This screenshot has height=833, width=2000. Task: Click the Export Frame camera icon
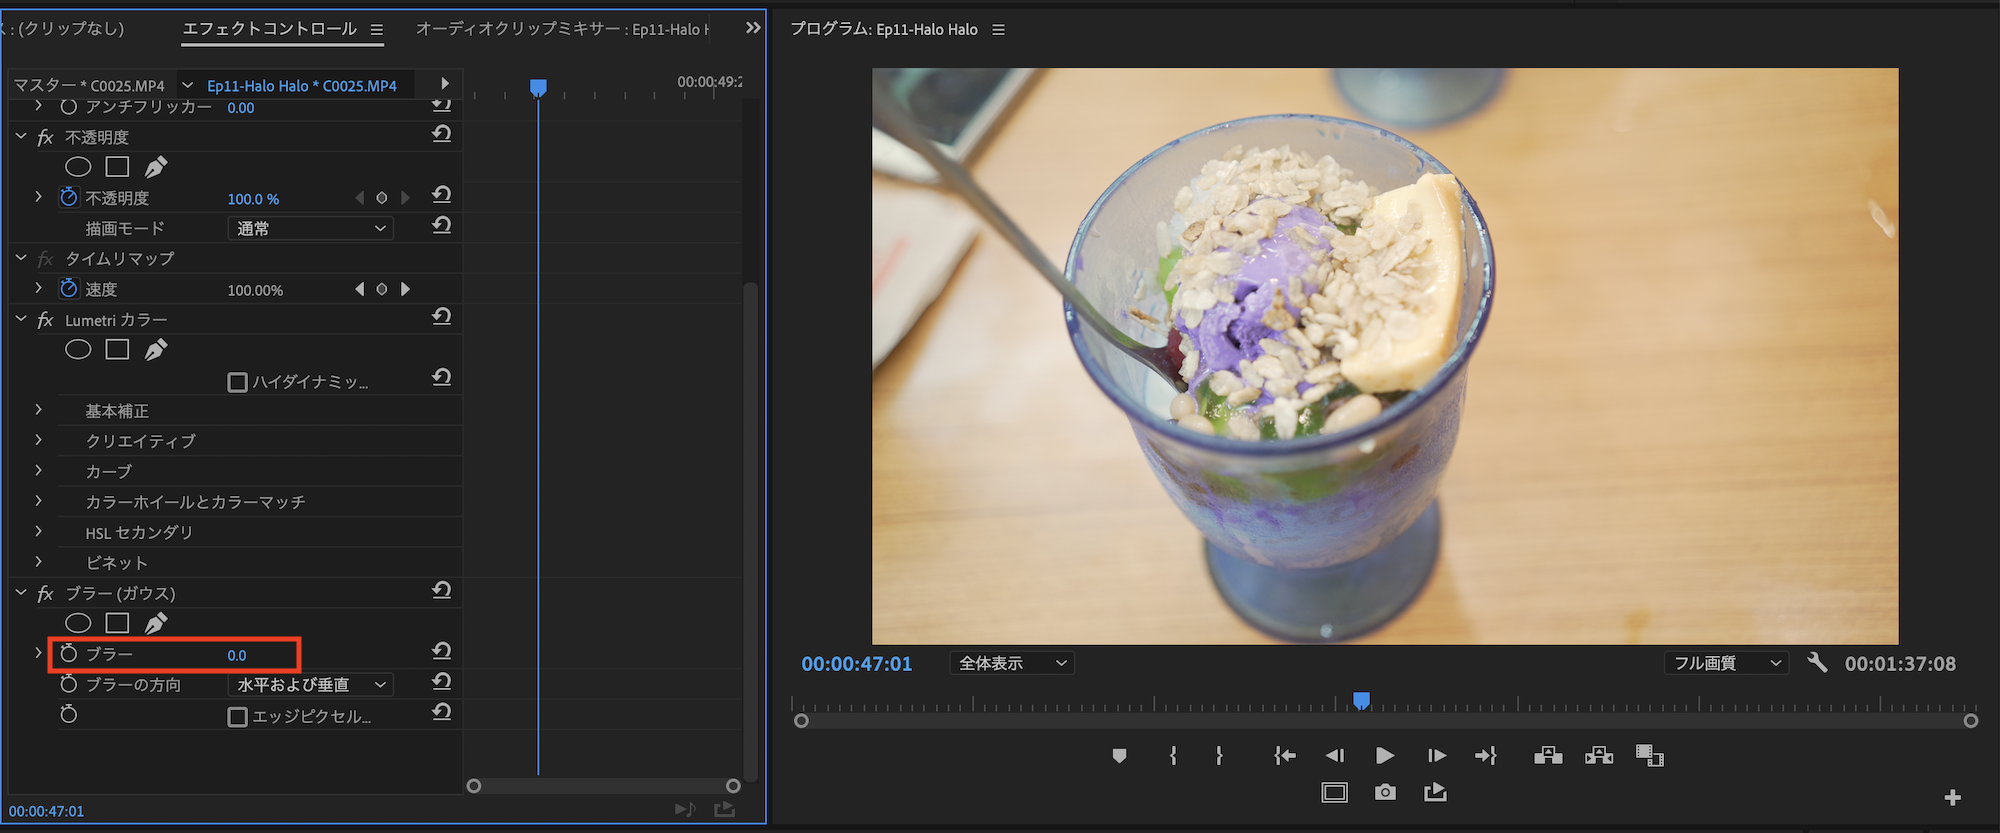coord(1385,793)
